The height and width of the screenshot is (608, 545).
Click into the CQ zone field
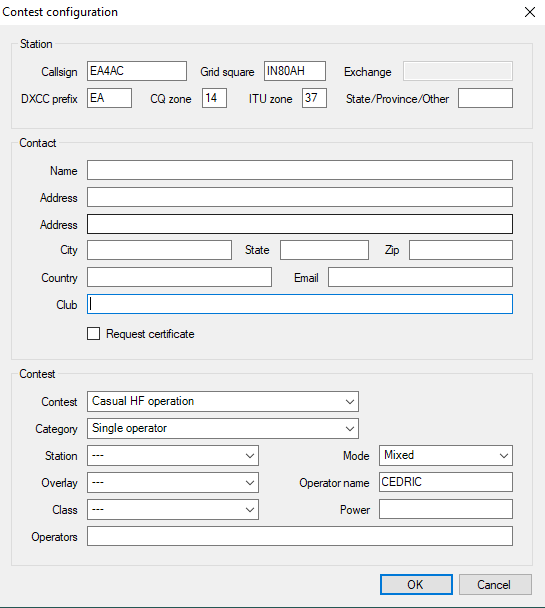pos(214,98)
